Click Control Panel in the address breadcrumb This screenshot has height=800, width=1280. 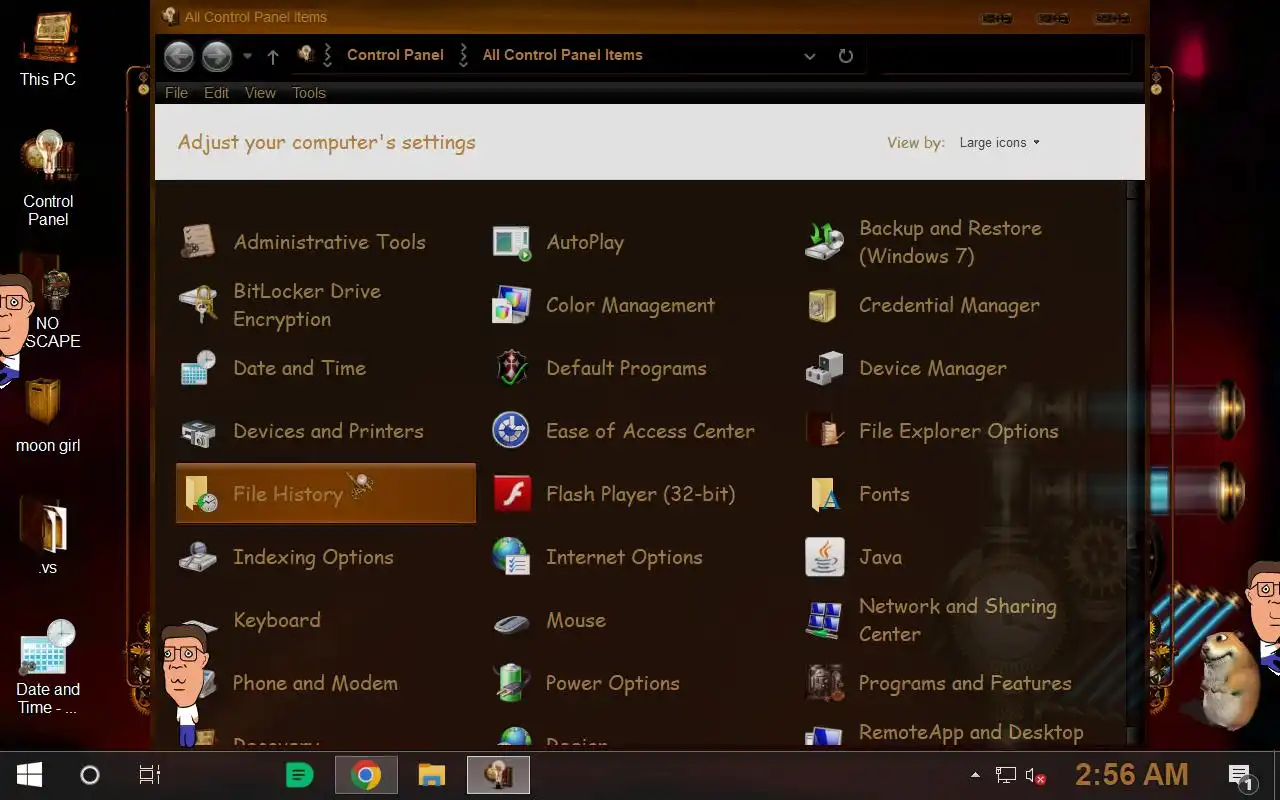click(x=395, y=55)
